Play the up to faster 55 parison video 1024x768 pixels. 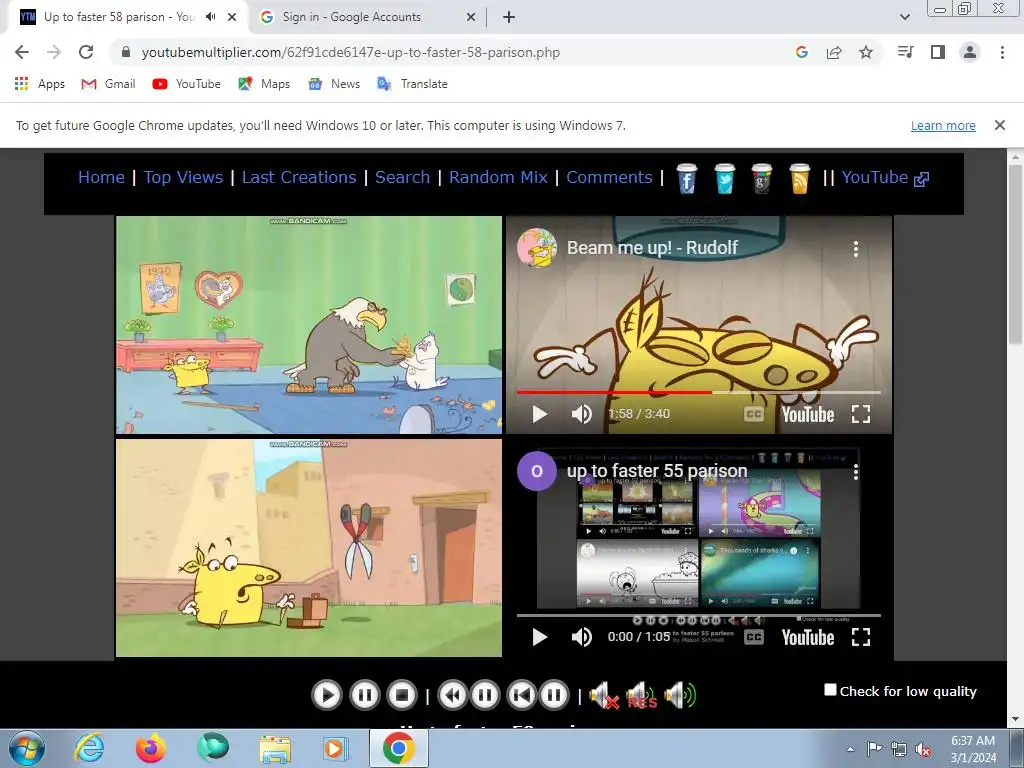[539, 637]
